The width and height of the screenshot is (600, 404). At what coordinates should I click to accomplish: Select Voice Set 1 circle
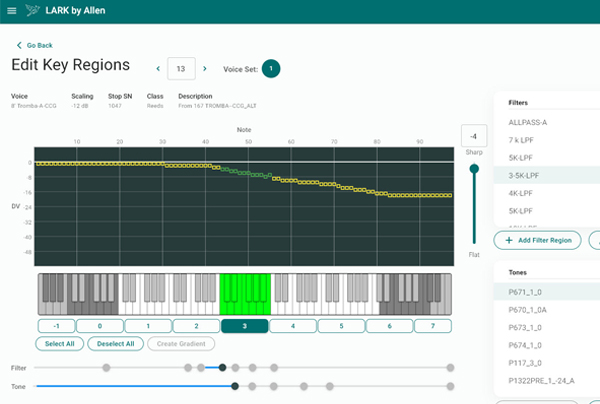tap(271, 69)
